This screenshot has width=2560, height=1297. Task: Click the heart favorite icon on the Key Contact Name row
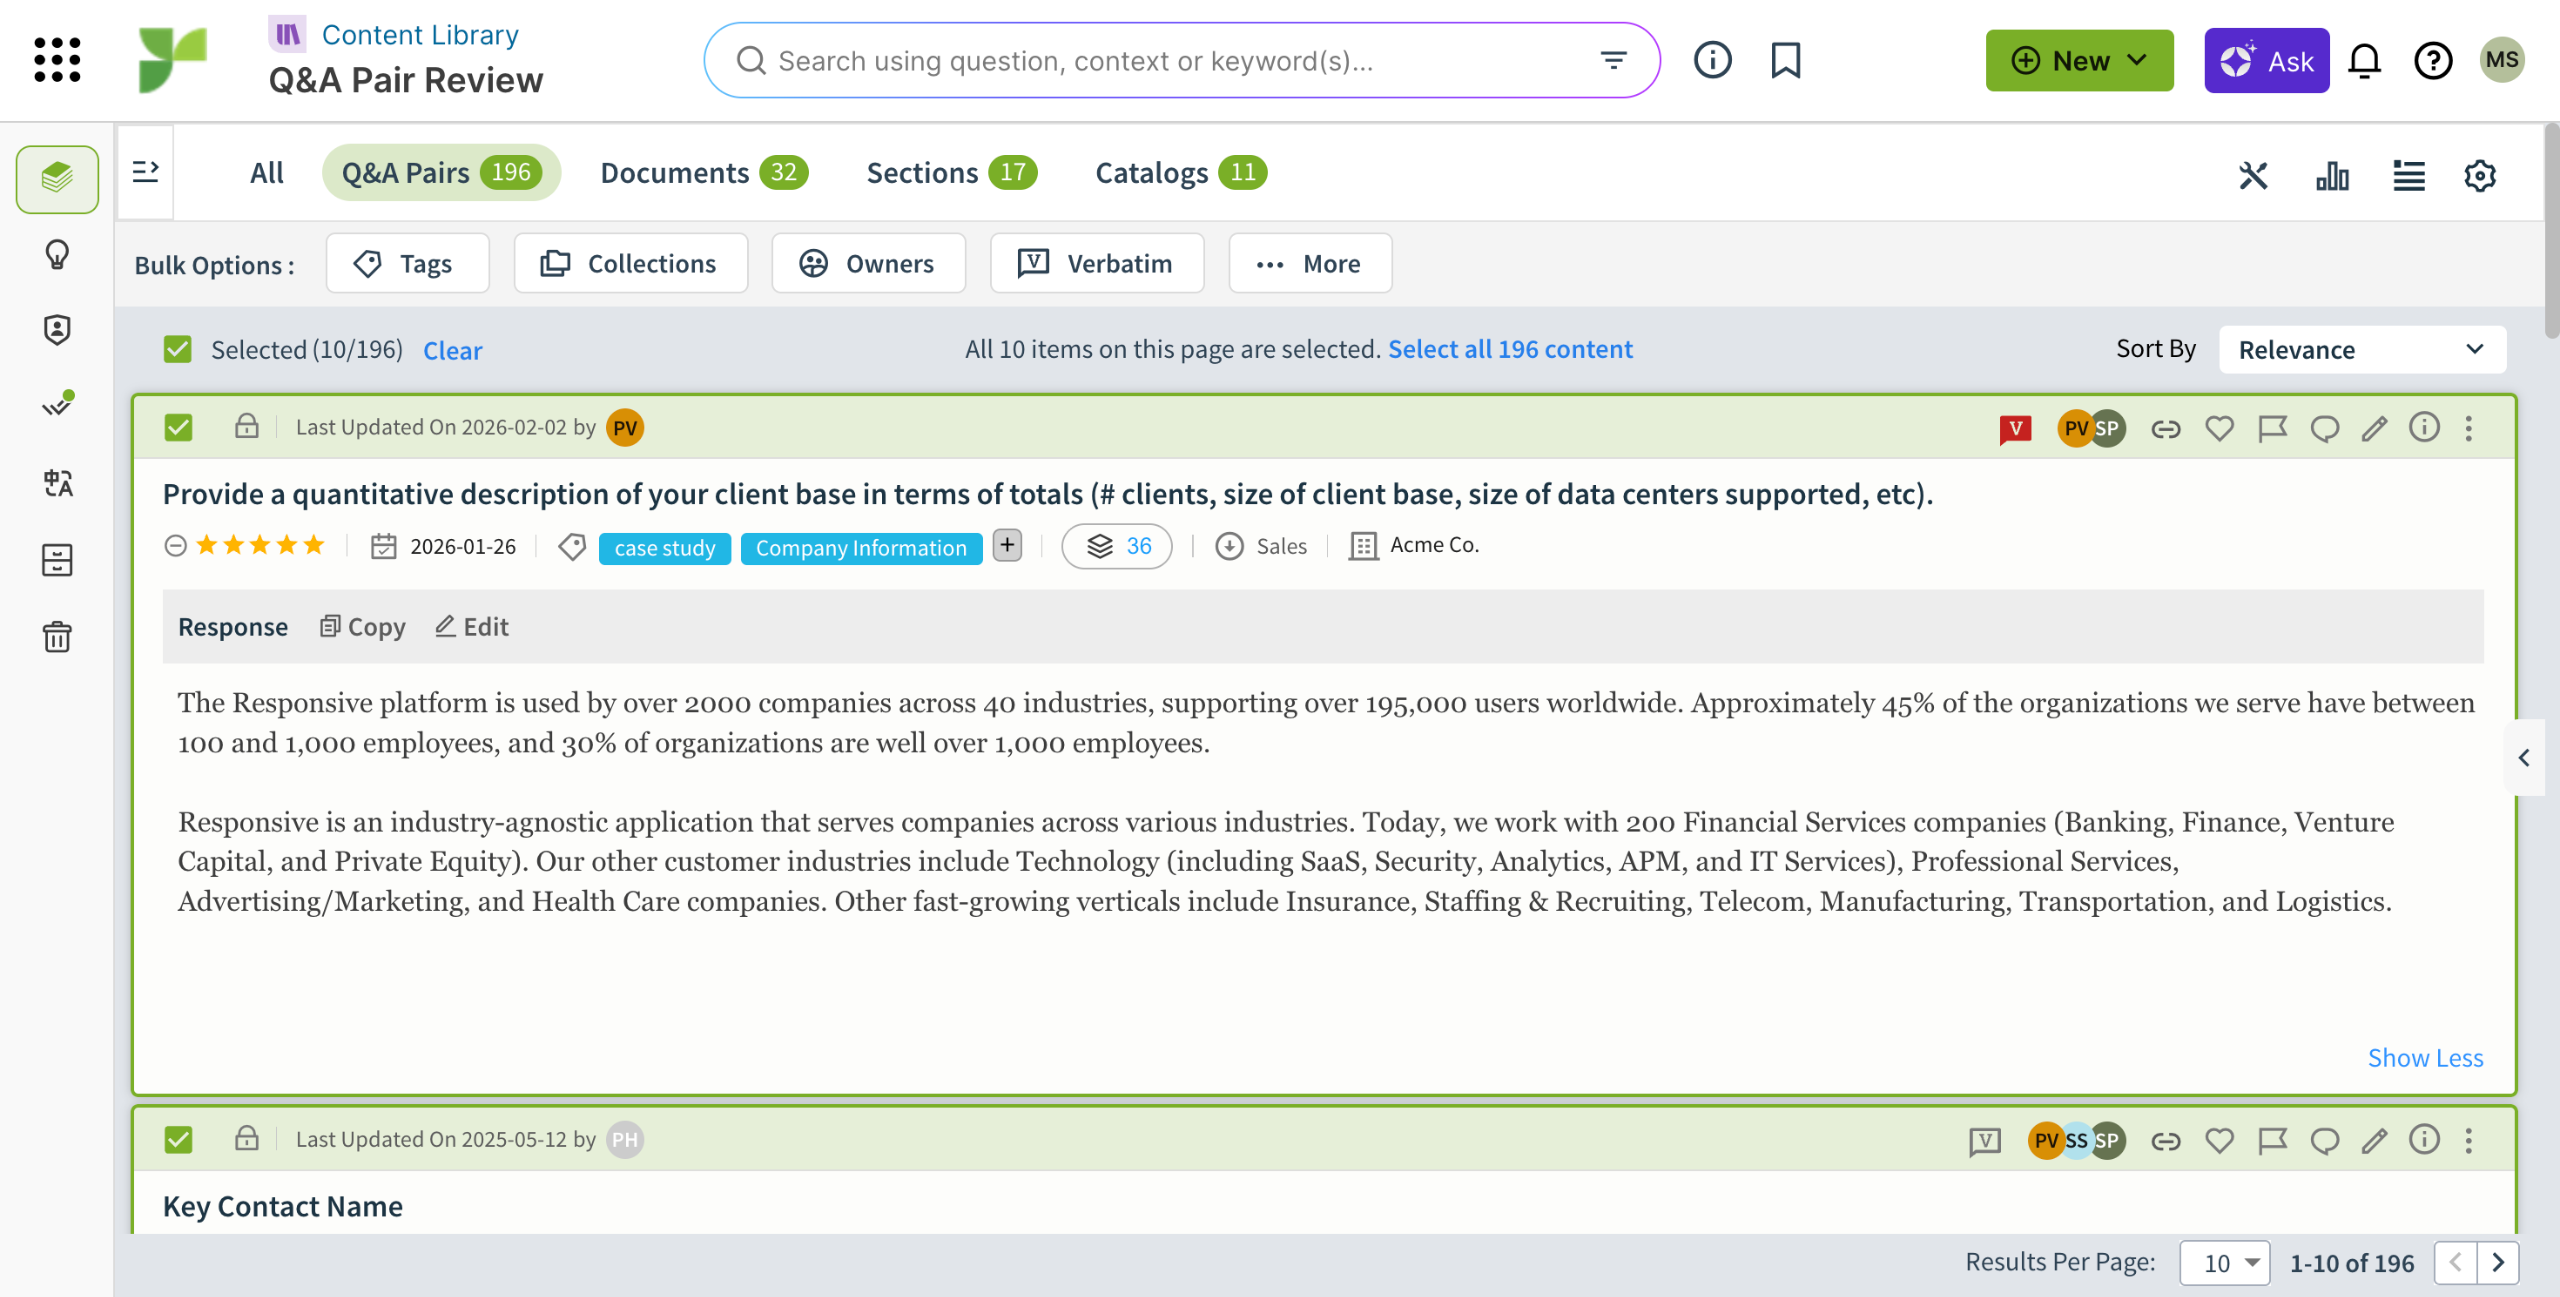coord(2219,1141)
